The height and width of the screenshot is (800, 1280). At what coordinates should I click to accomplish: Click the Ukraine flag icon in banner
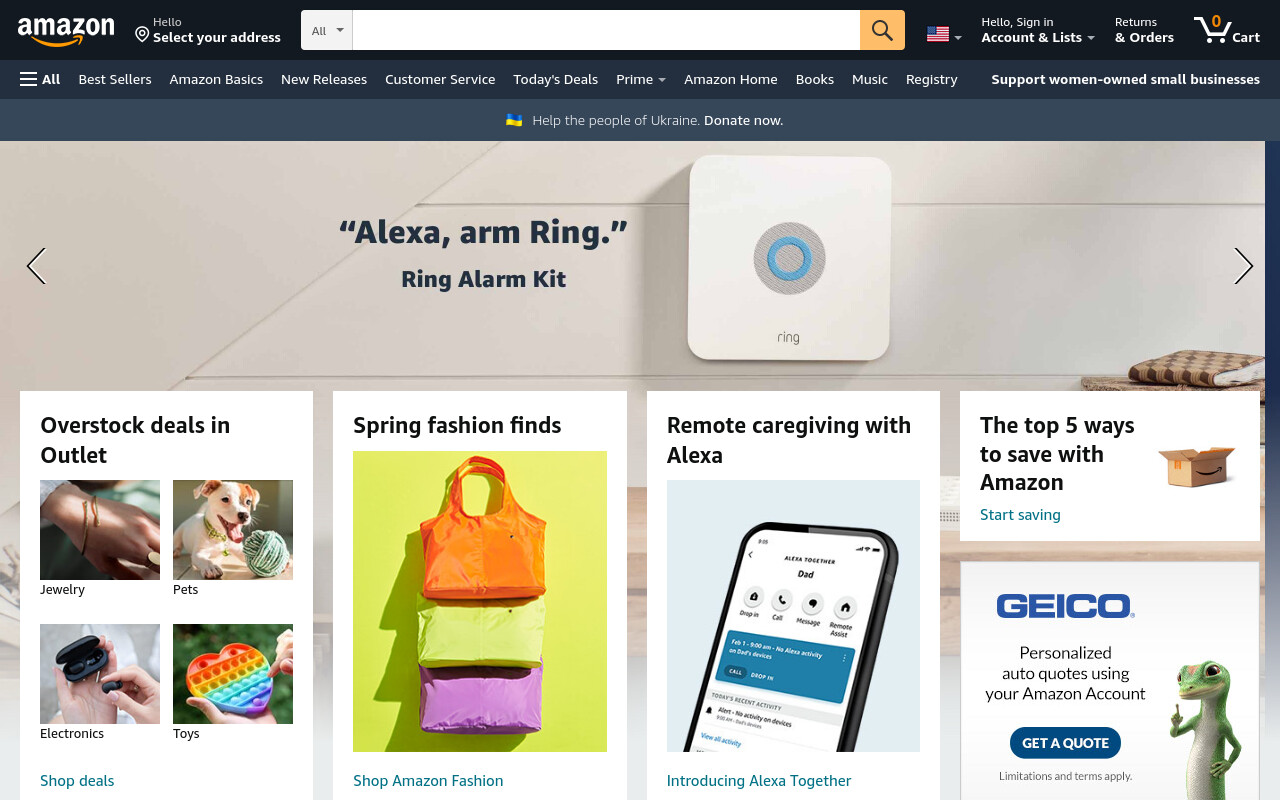(x=514, y=120)
